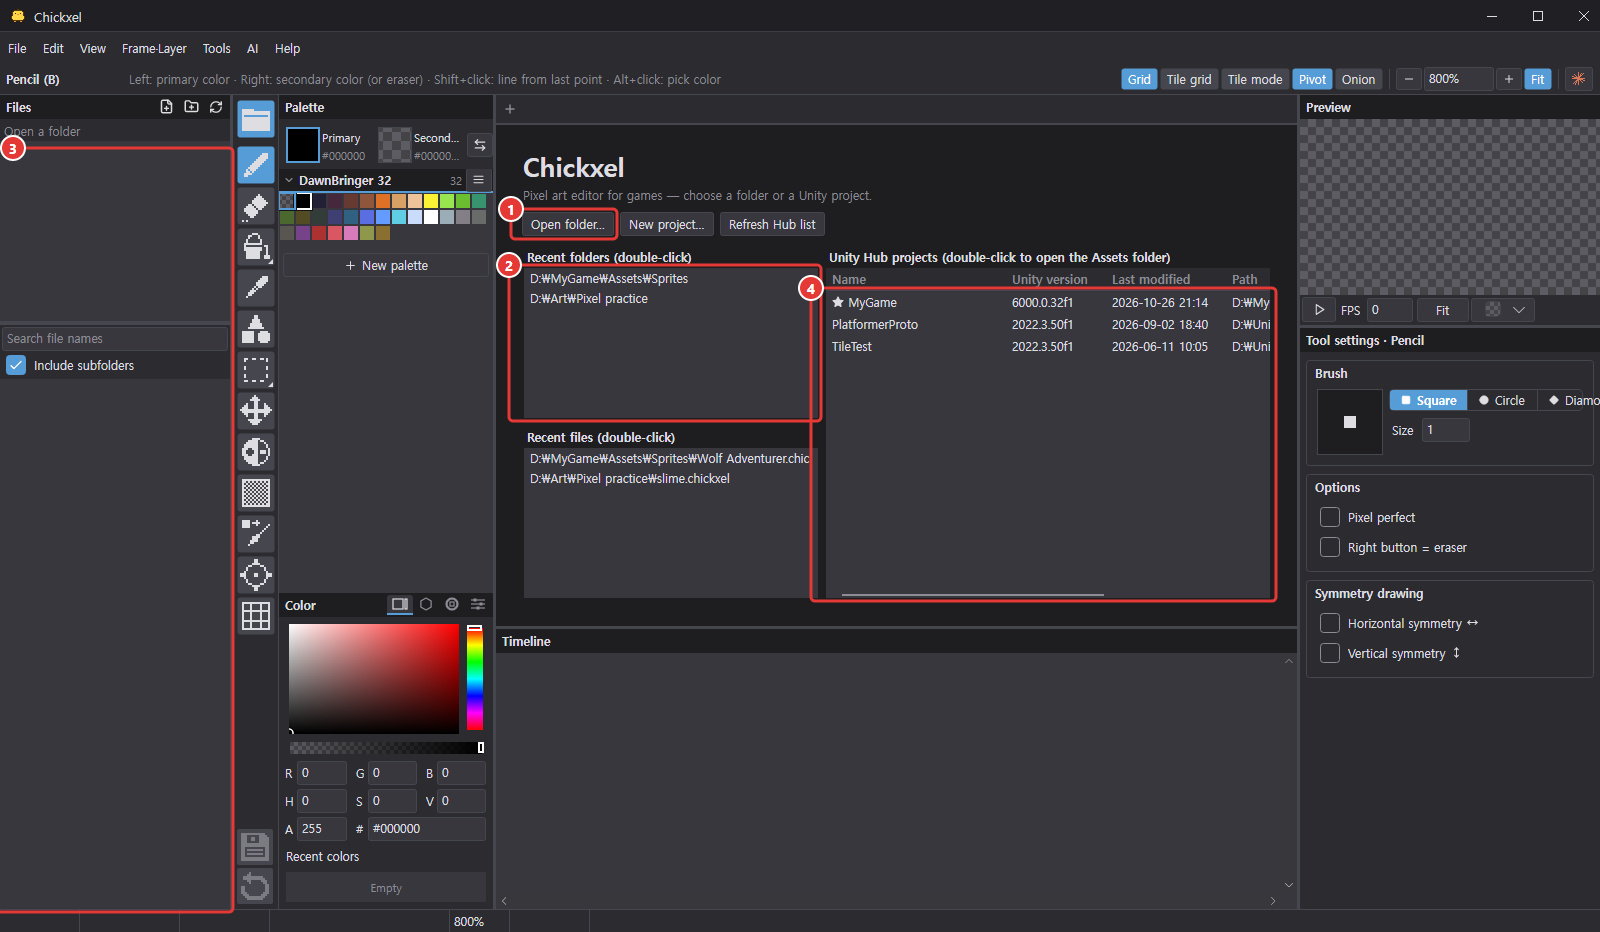Open the AI menu
This screenshot has height=932, width=1600.
[253, 48]
